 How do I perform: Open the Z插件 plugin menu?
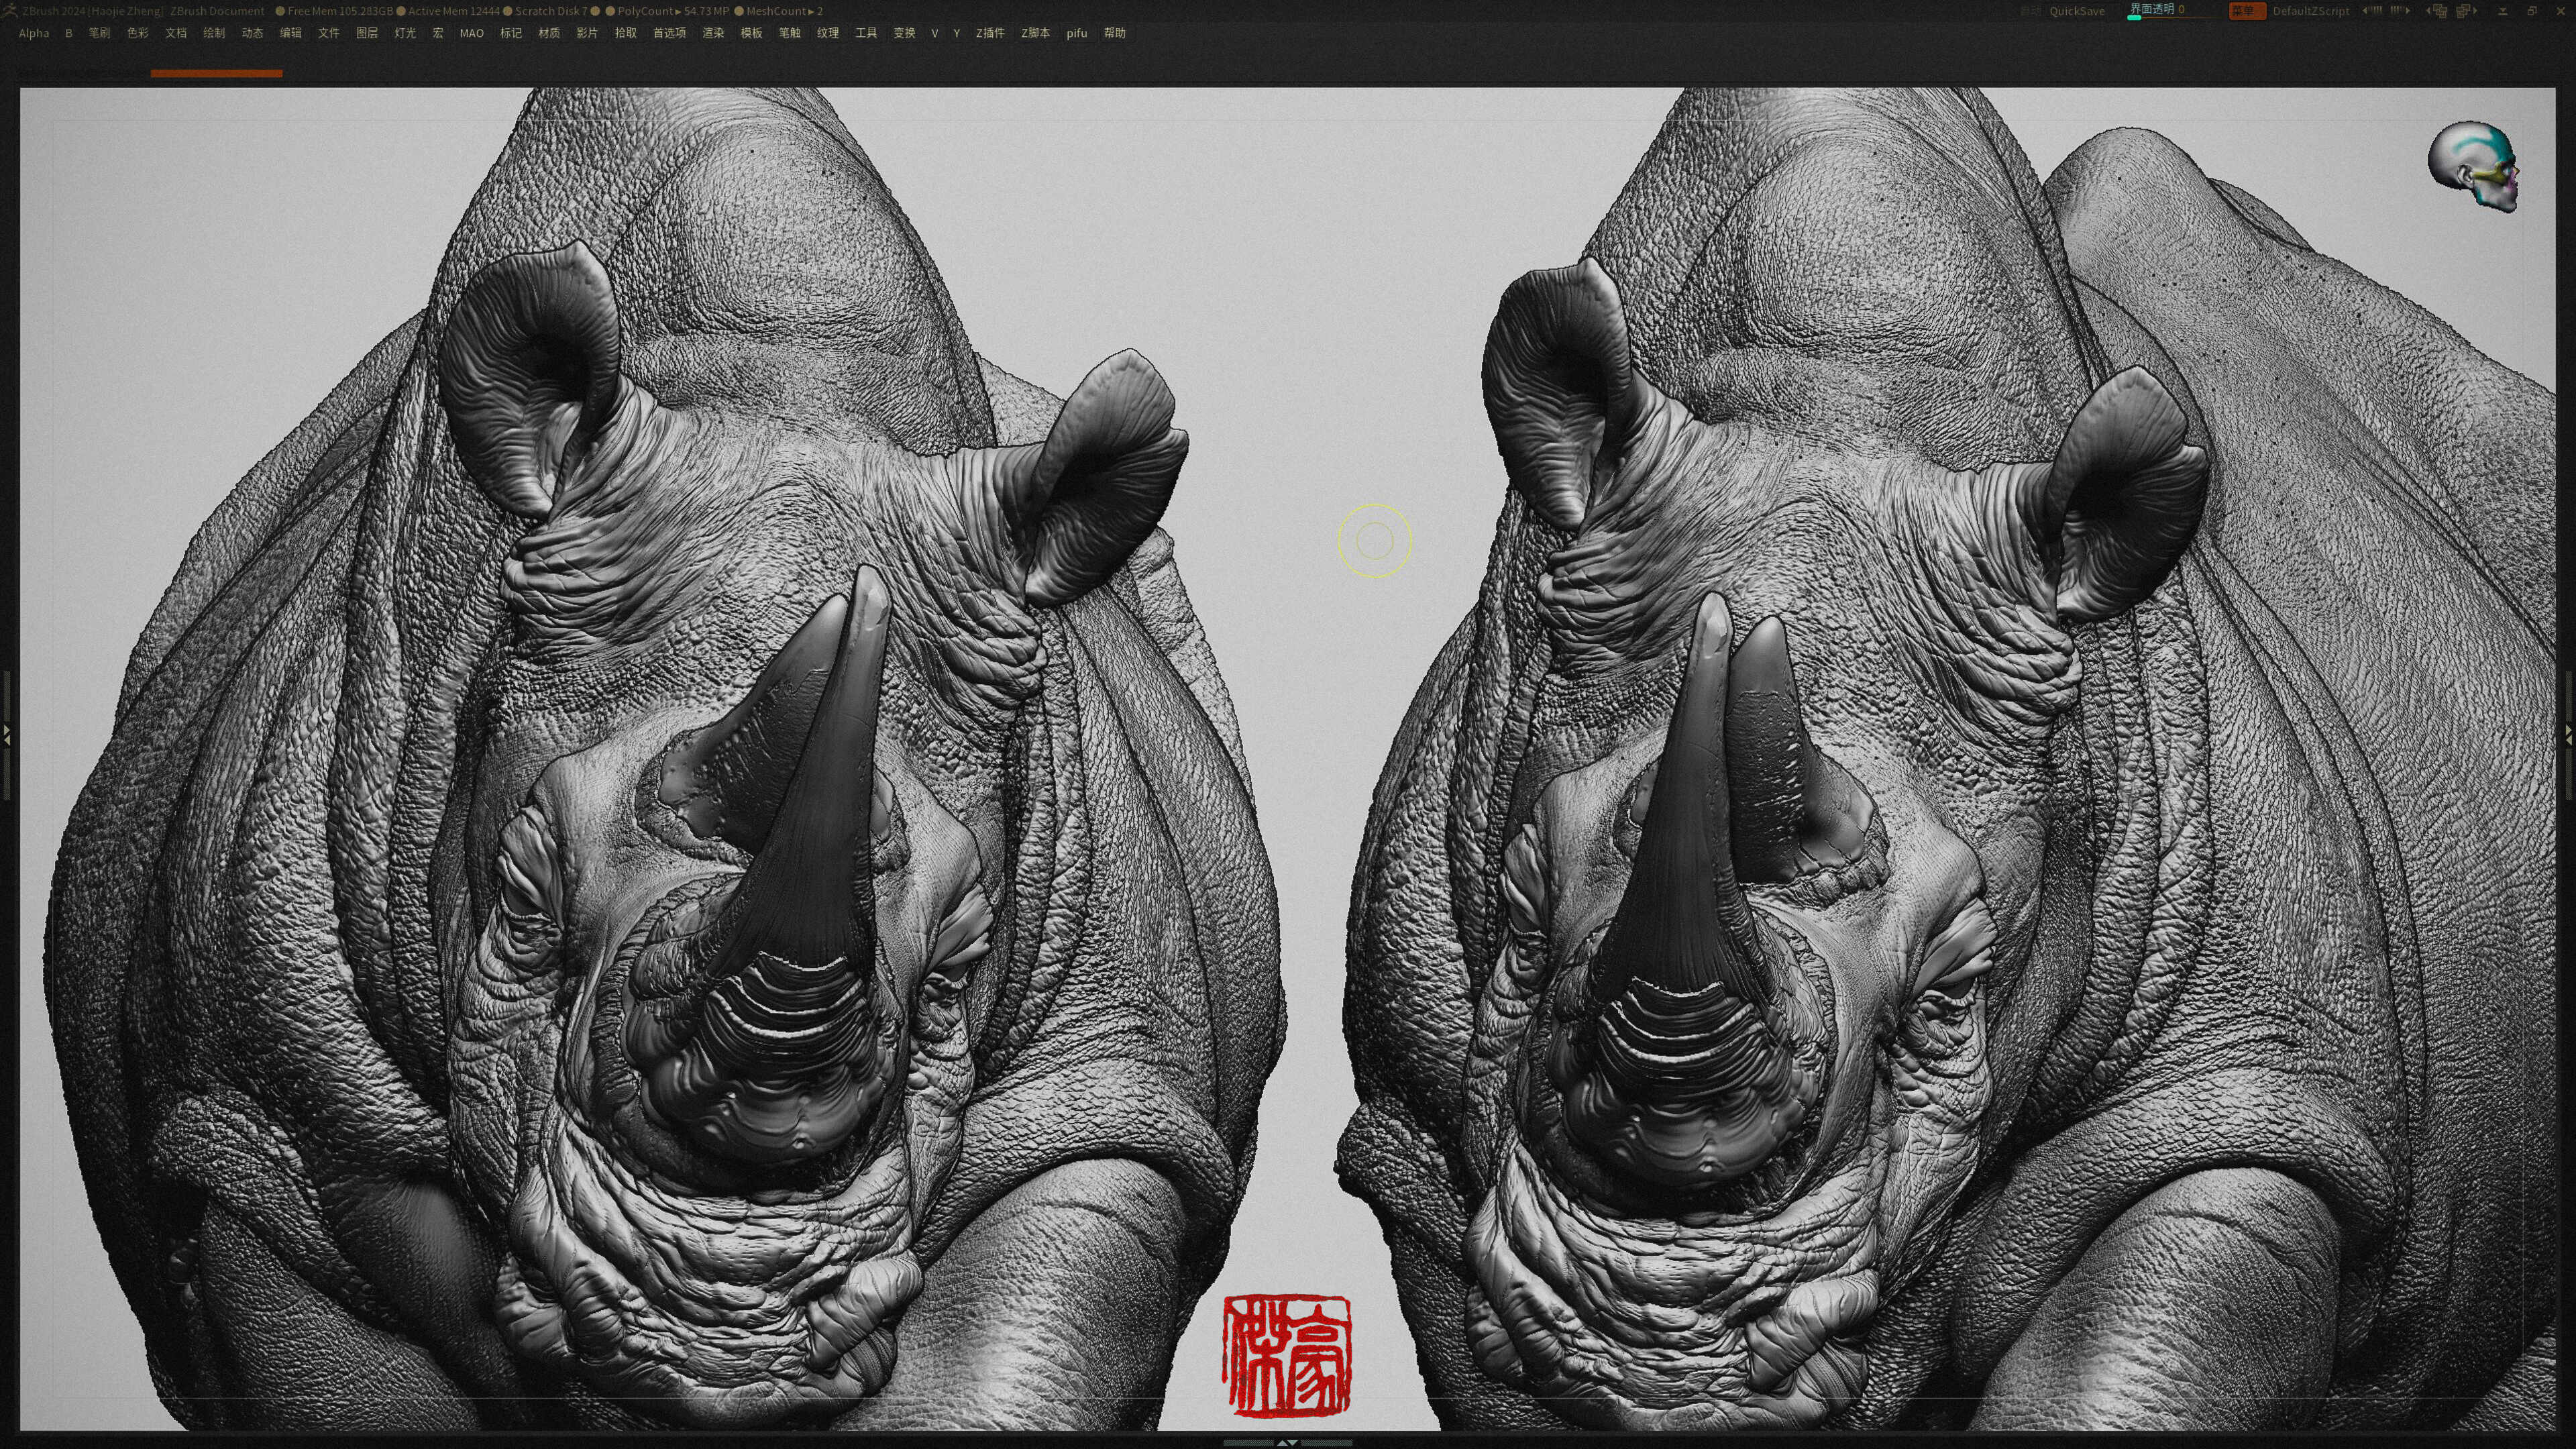click(990, 33)
